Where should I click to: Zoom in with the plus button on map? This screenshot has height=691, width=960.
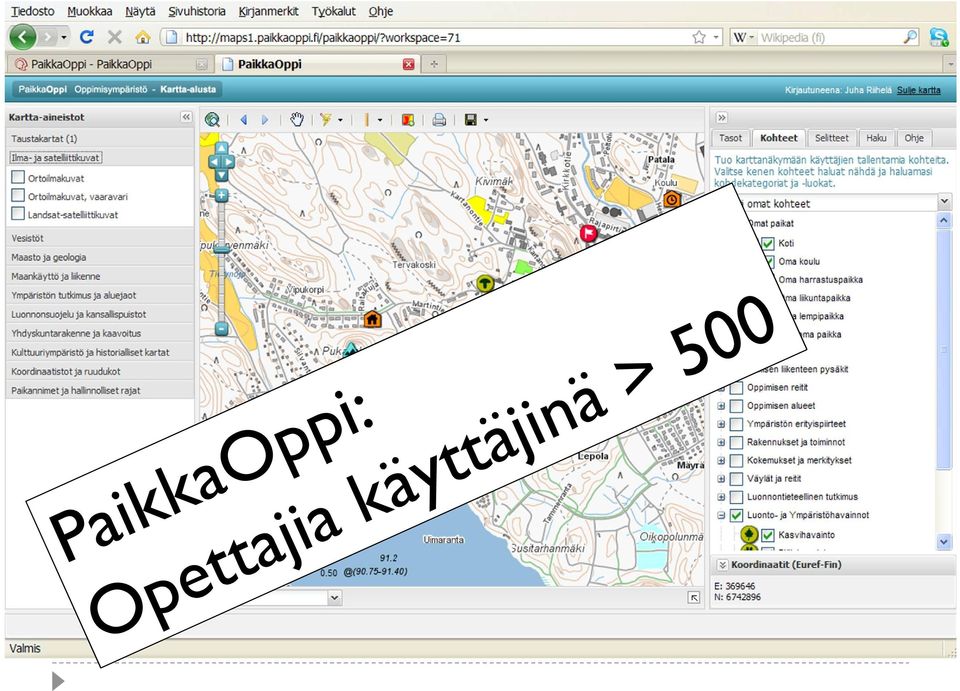(x=221, y=196)
